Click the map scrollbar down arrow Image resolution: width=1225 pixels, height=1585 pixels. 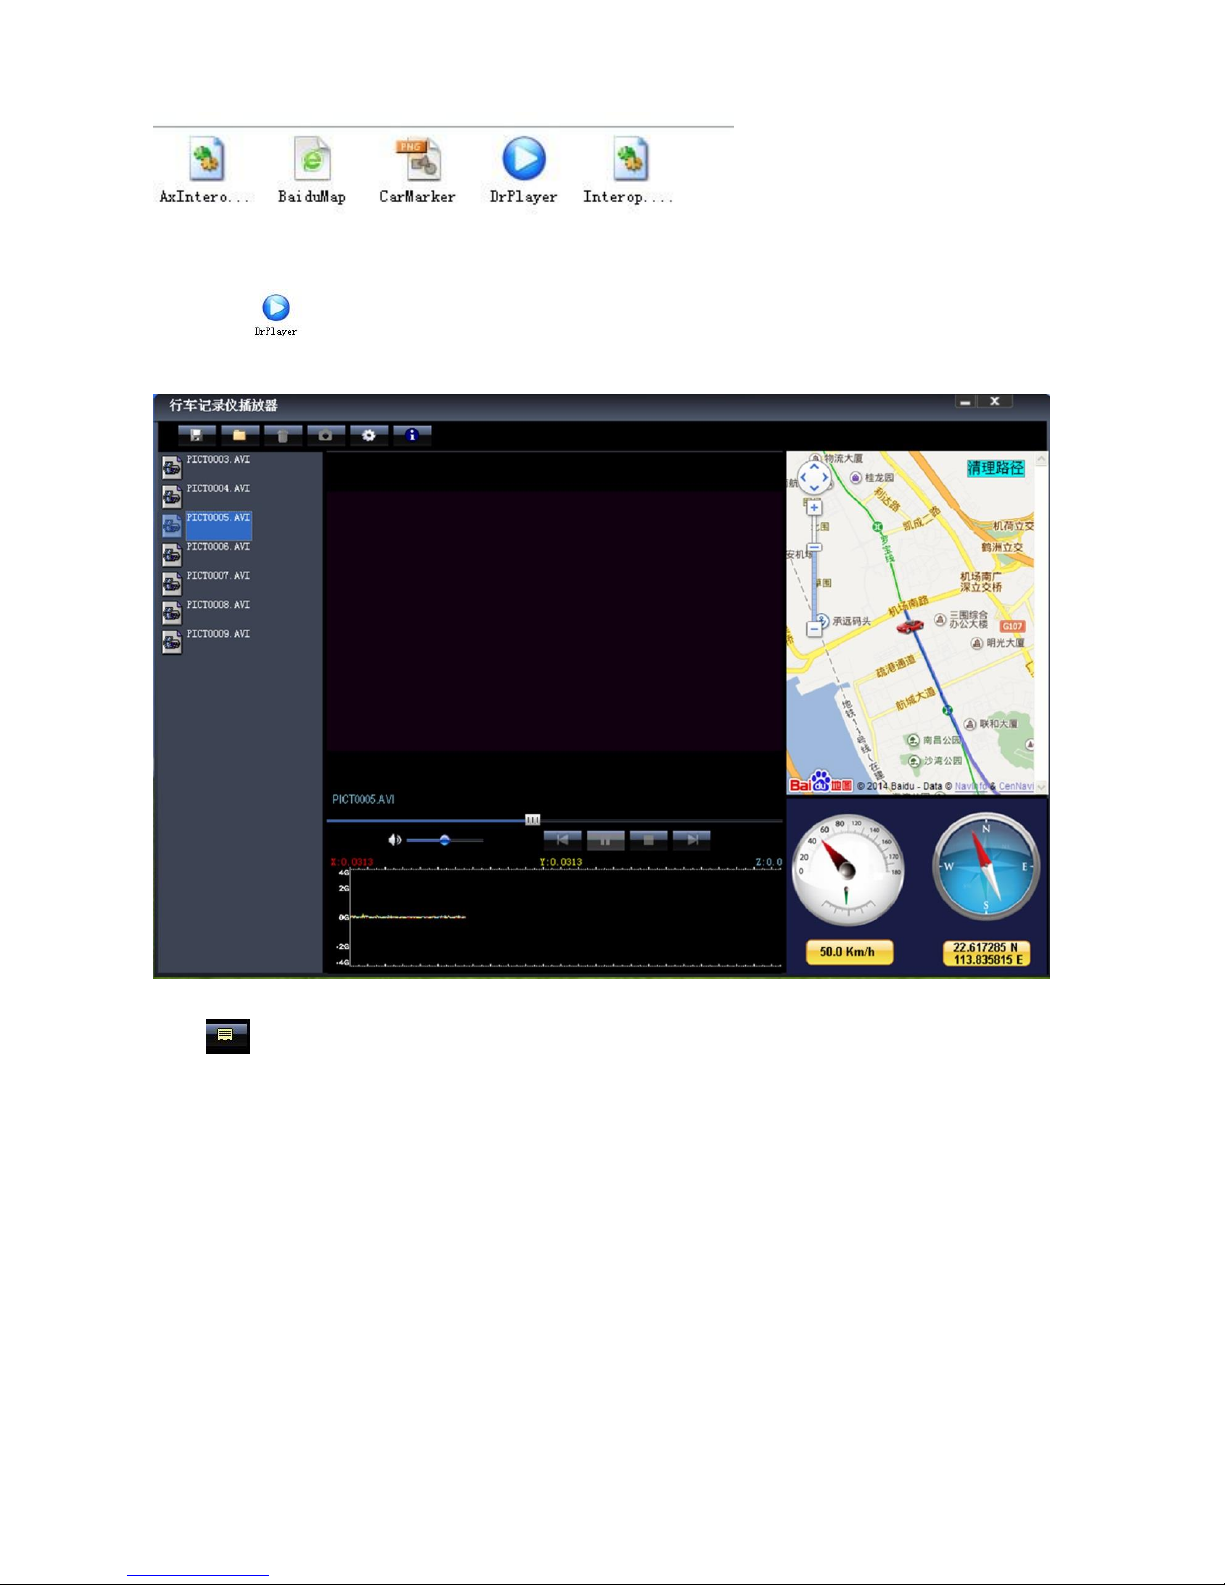[1041, 787]
